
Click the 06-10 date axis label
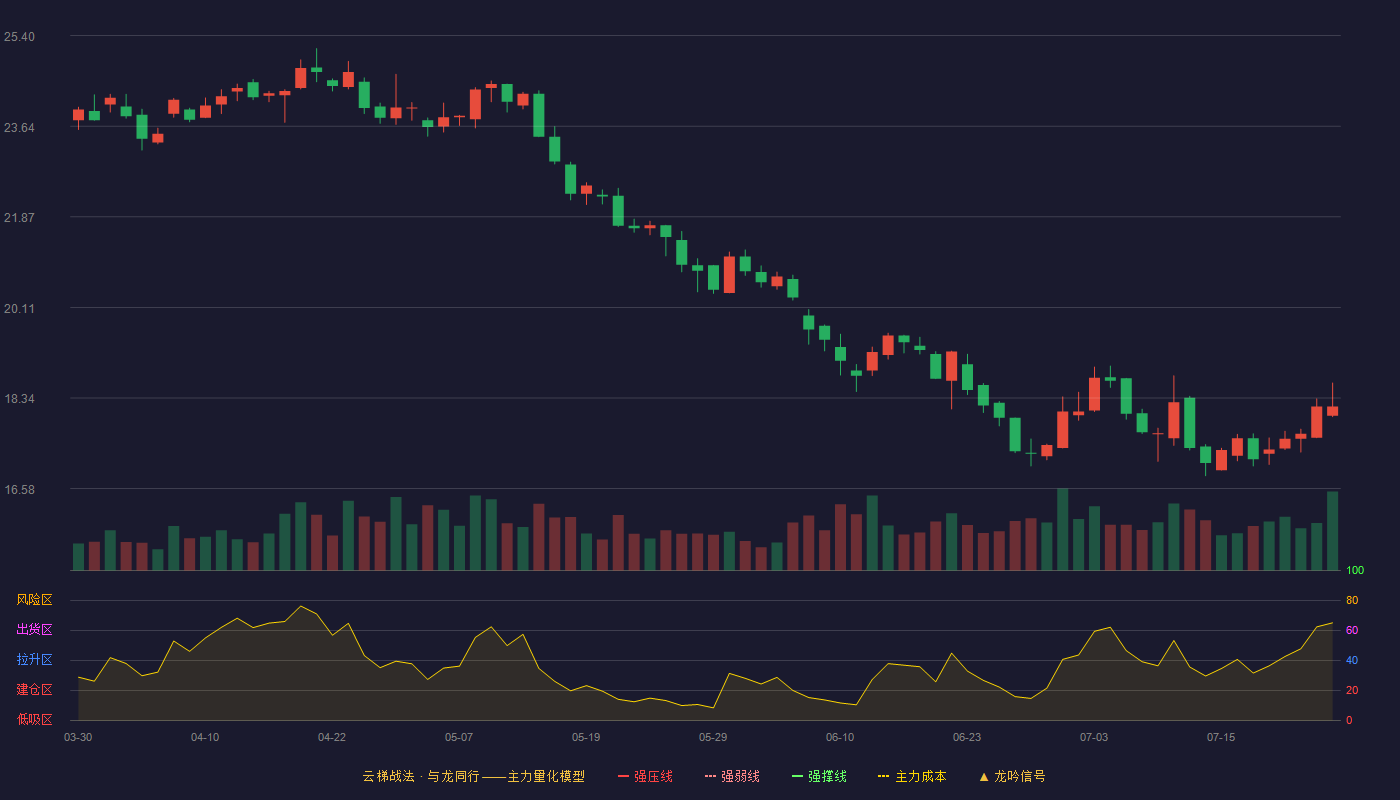click(840, 737)
